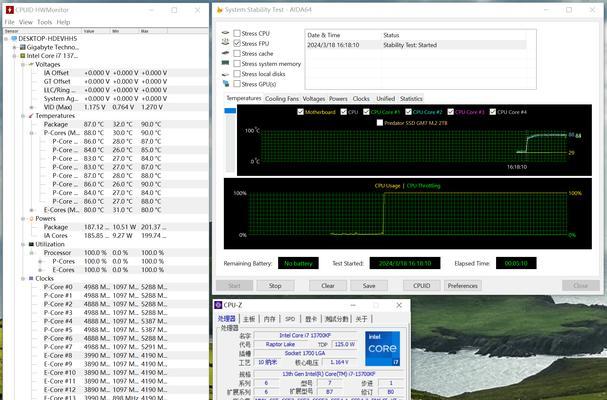Collapse the Clocks section

[x=23, y=278]
